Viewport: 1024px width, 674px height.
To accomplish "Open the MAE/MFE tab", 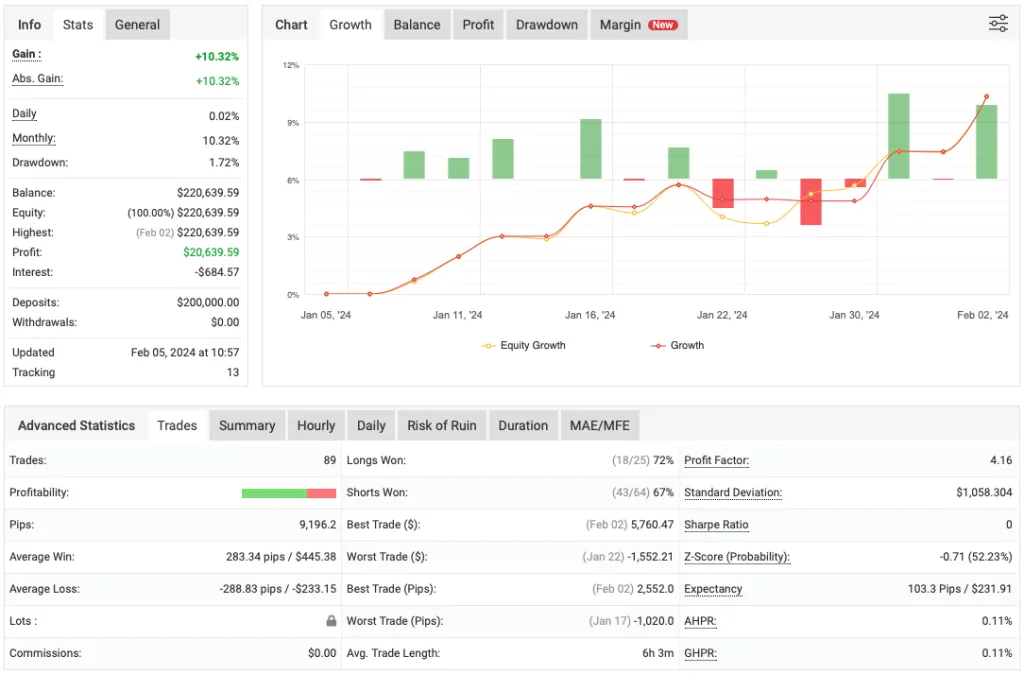I will (x=599, y=425).
